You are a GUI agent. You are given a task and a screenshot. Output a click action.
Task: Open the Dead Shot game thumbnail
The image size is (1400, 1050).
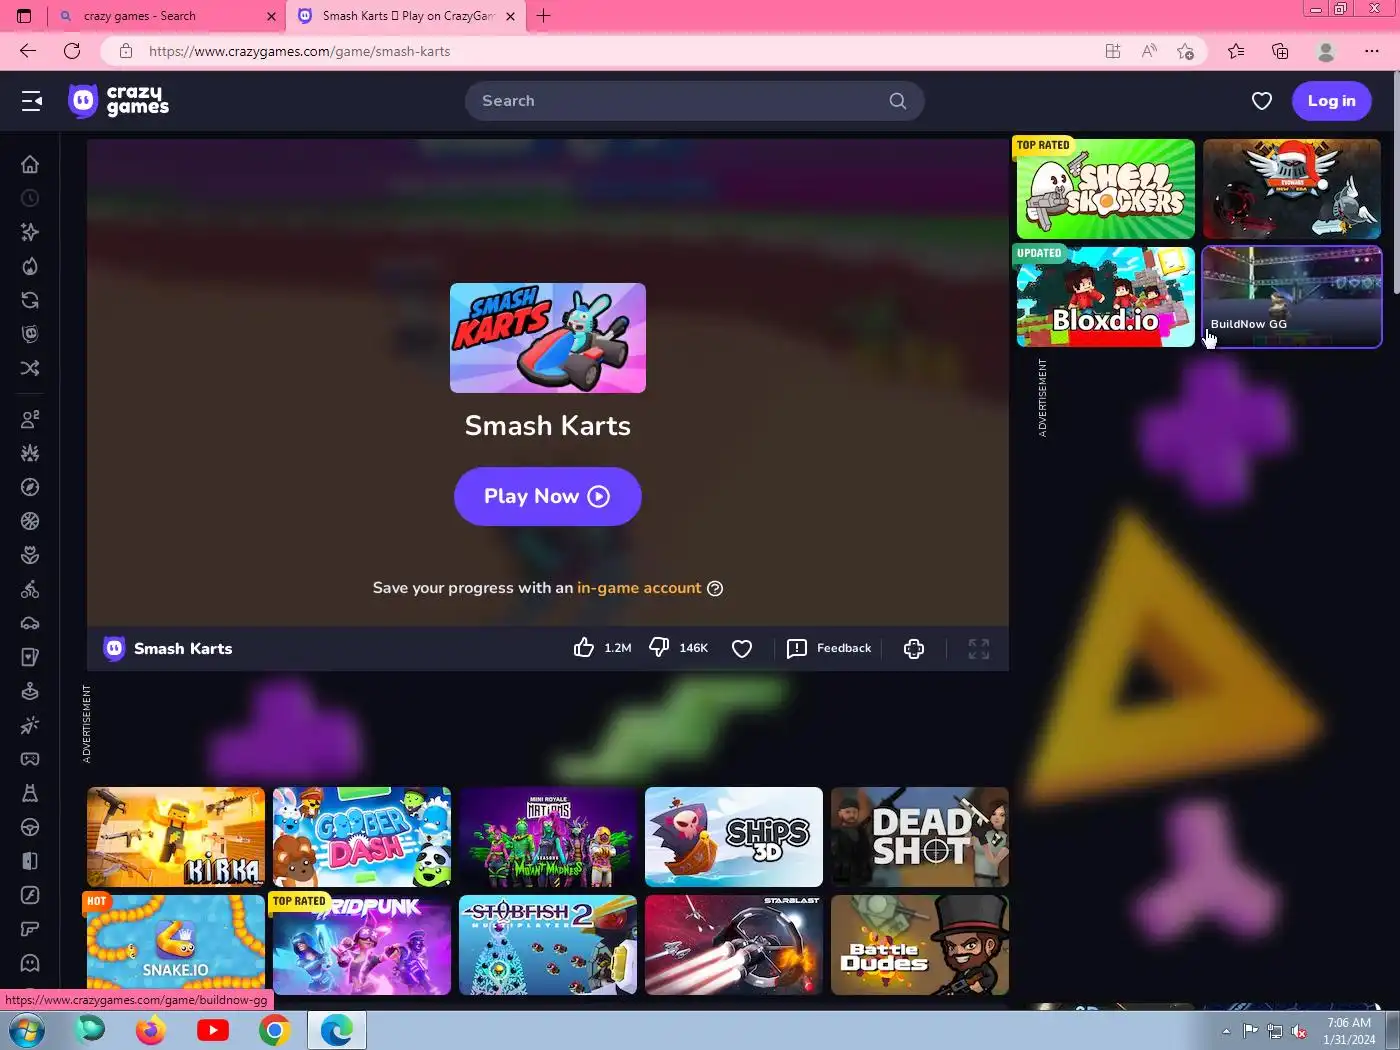(x=920, y=837)
